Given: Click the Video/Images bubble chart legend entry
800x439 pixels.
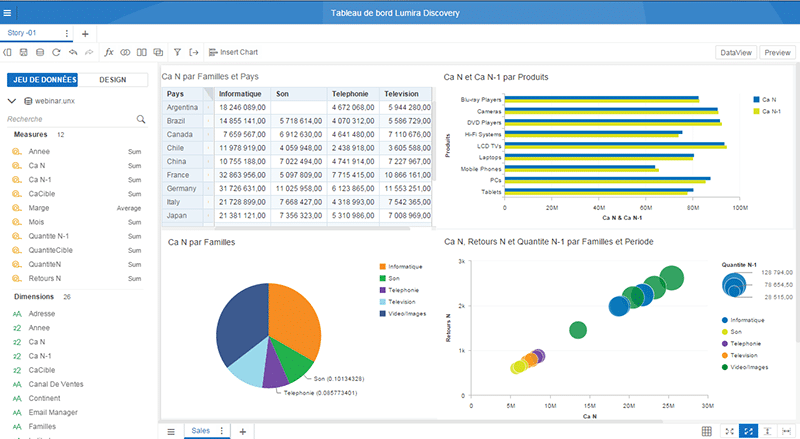Looking at the screenshot, I should point(745,367).
